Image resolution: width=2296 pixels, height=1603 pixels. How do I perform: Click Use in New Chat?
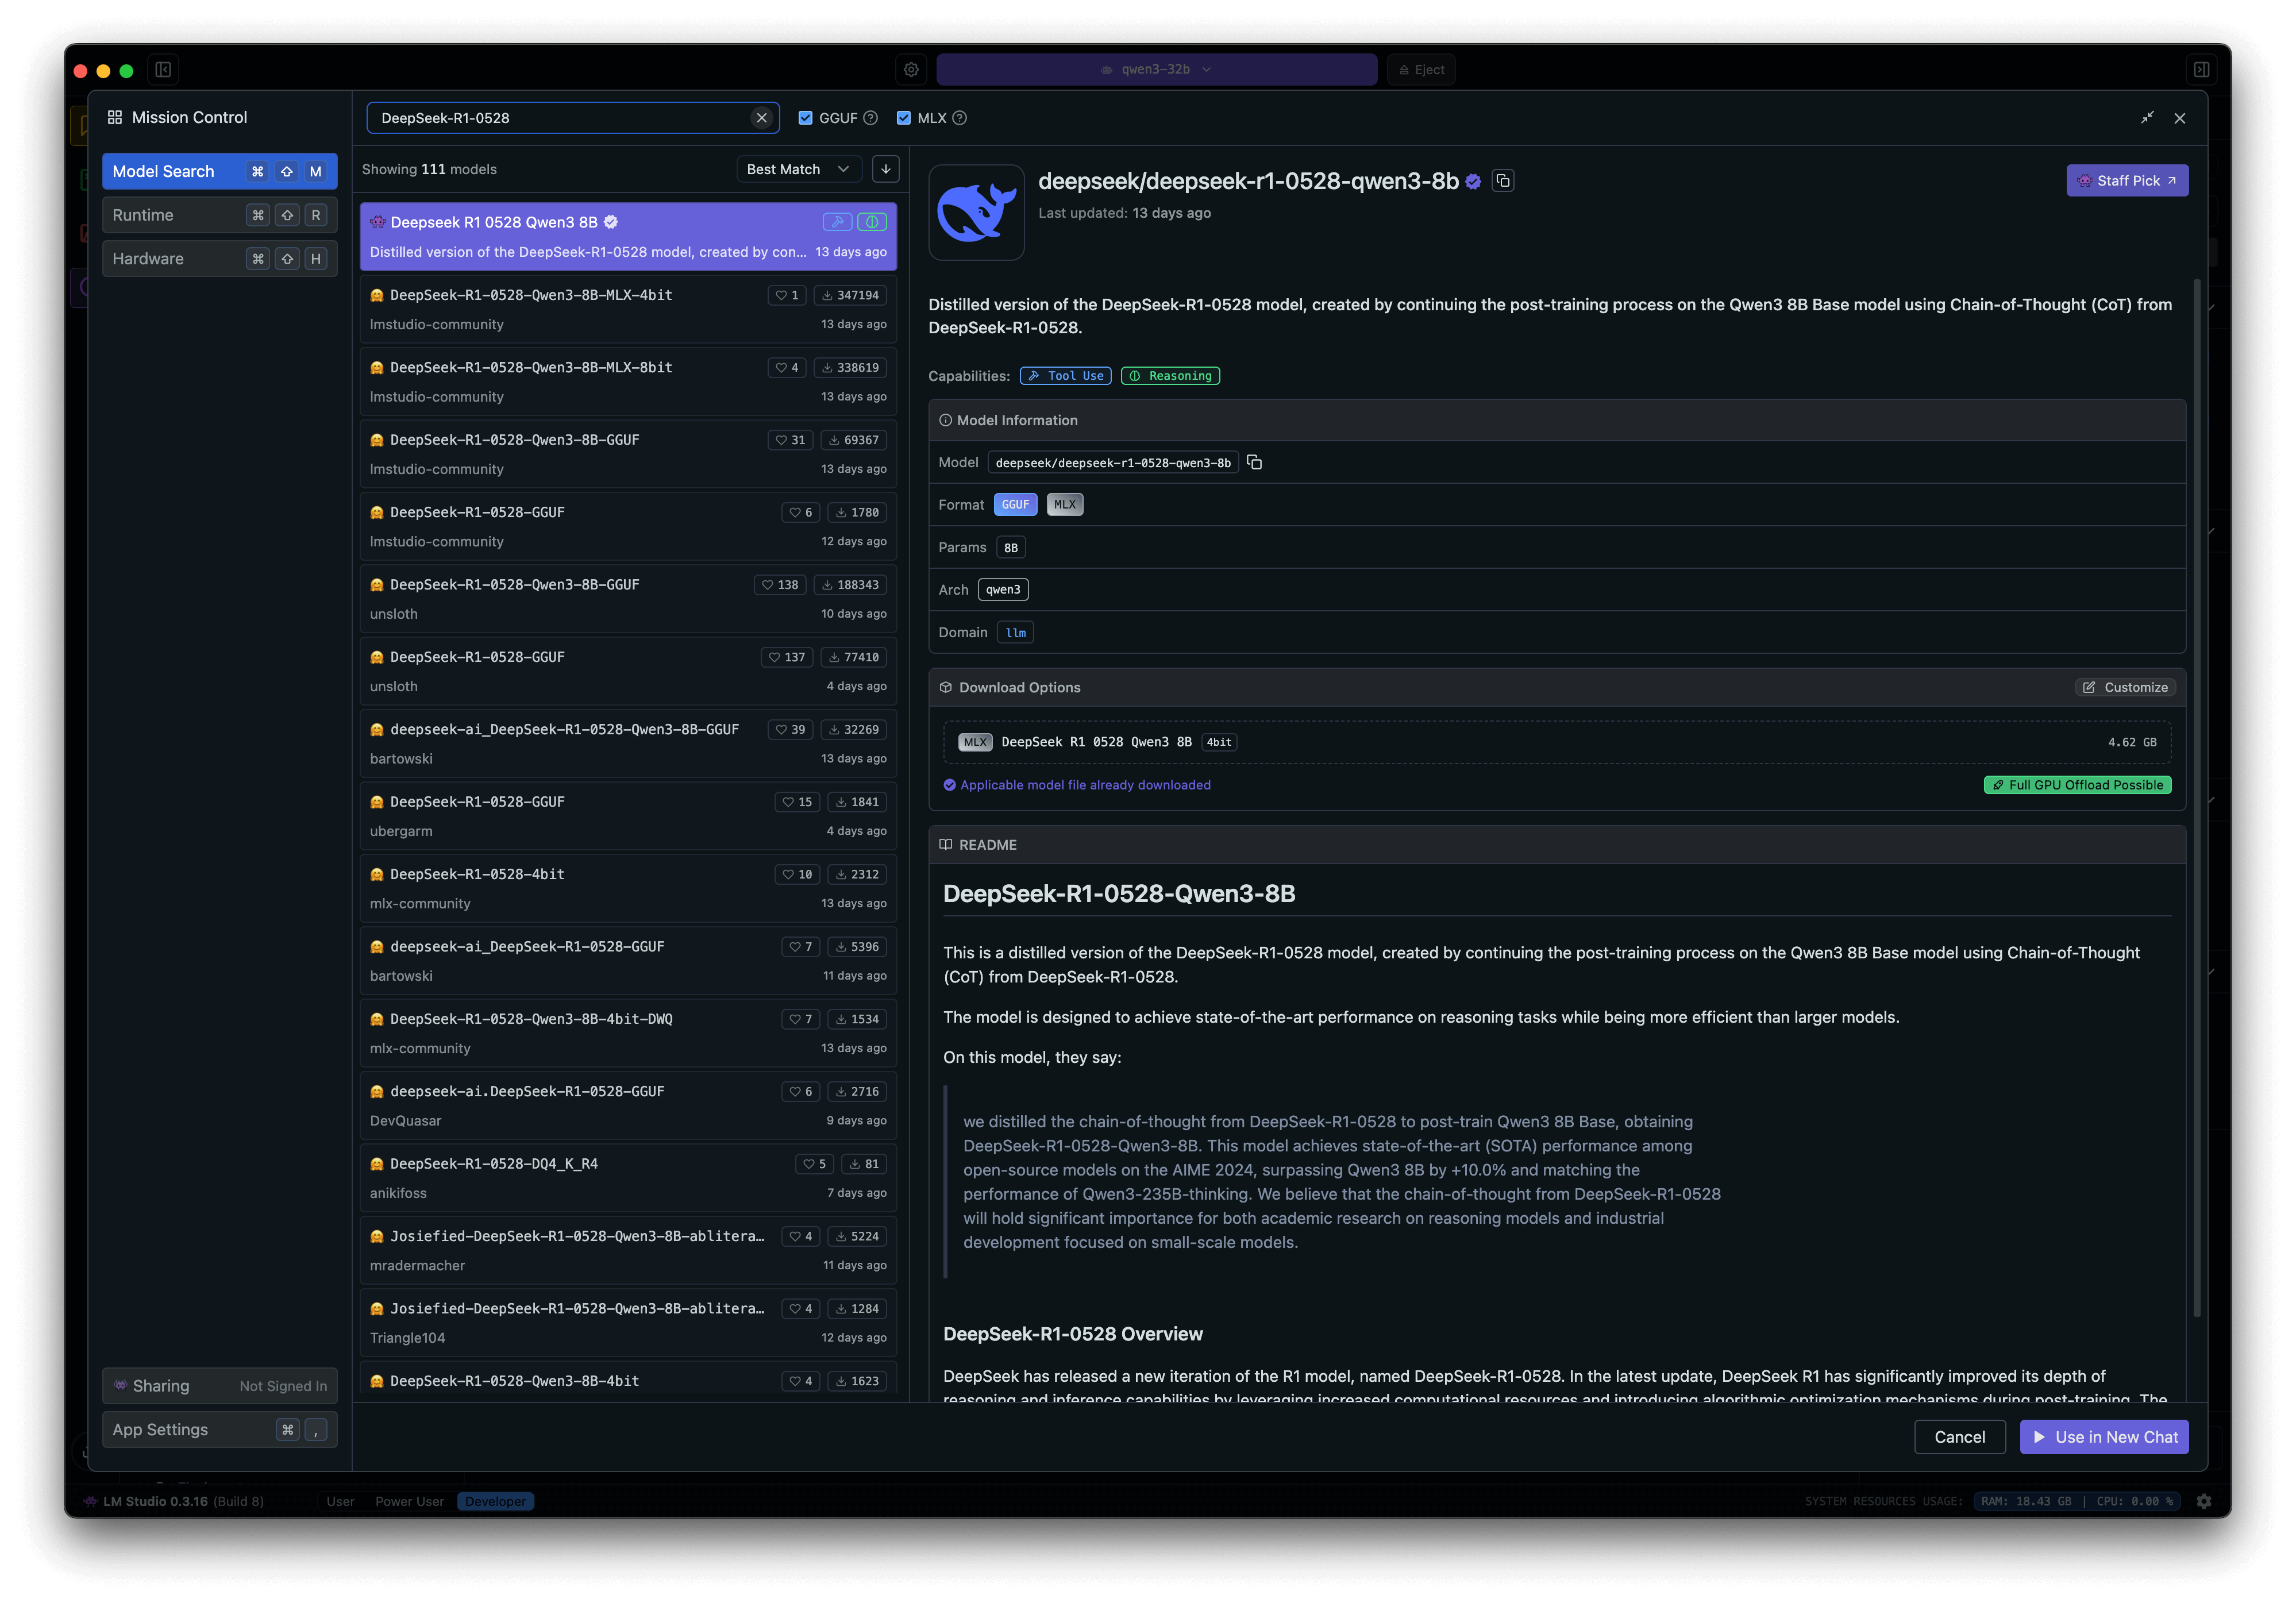pos(2104,1437)
